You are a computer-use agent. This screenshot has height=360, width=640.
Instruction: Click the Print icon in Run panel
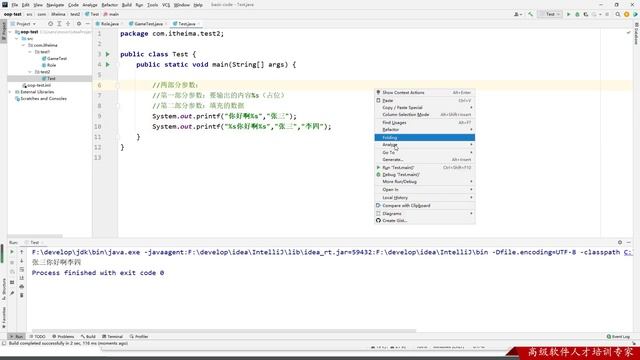[x=22, y=287]
